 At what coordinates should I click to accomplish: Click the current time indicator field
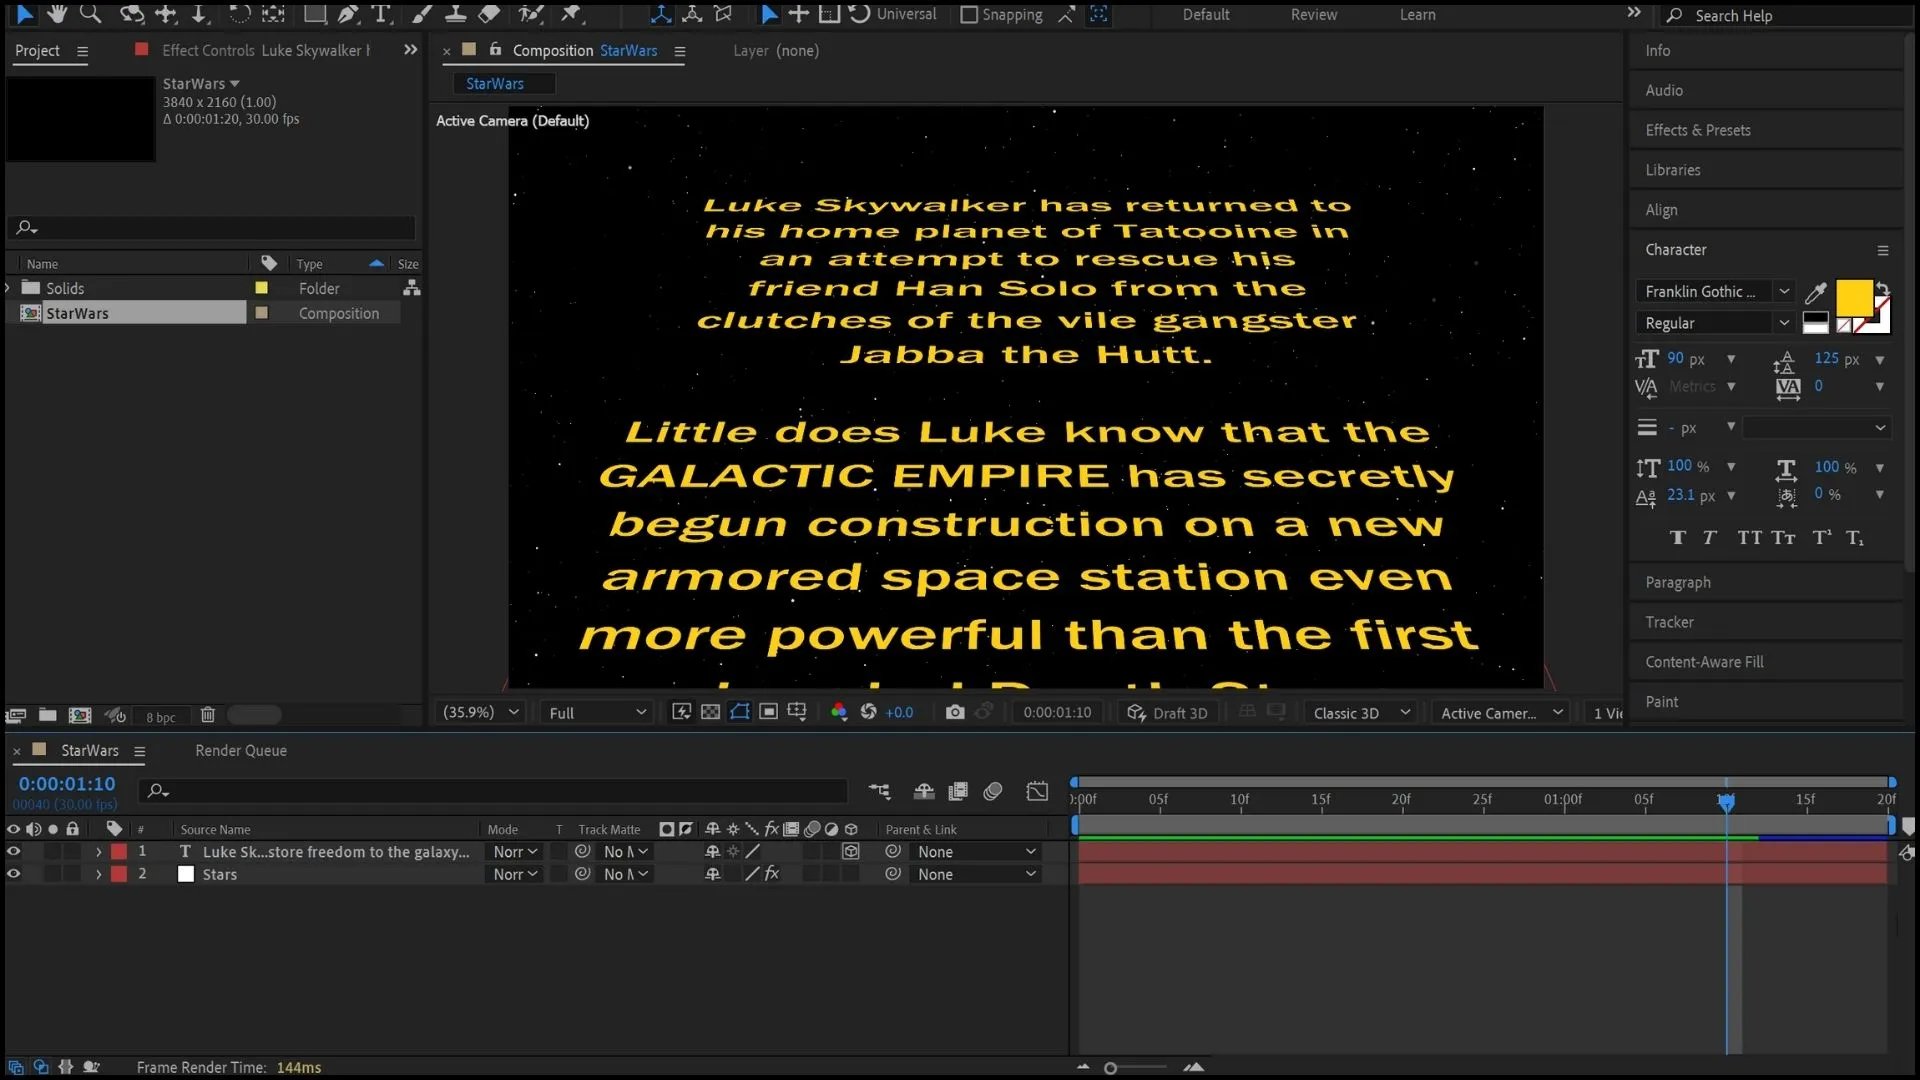(x=66, y=783)
